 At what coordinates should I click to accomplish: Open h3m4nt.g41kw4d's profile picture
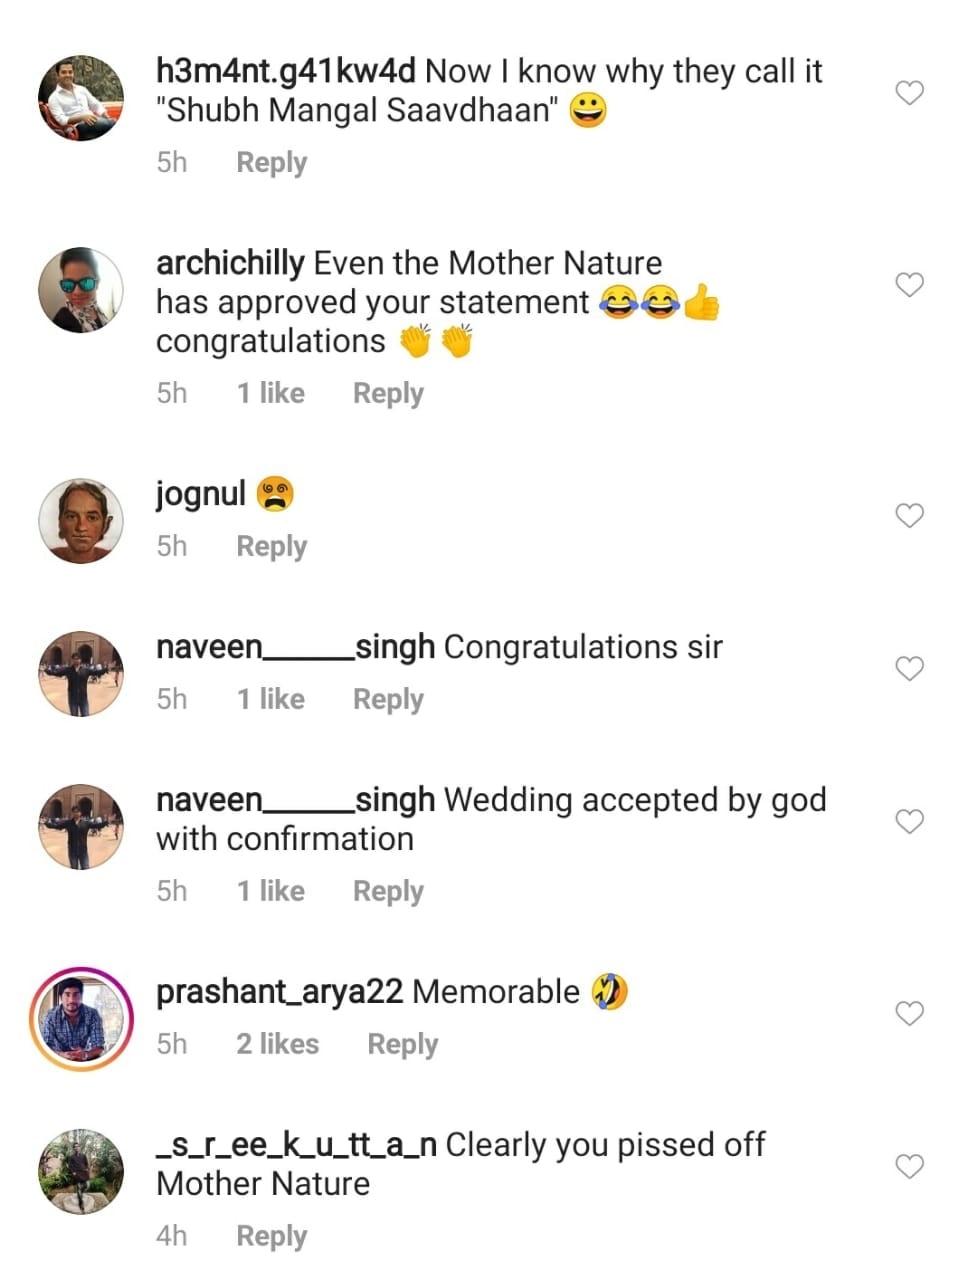click(x=81, y=98)
